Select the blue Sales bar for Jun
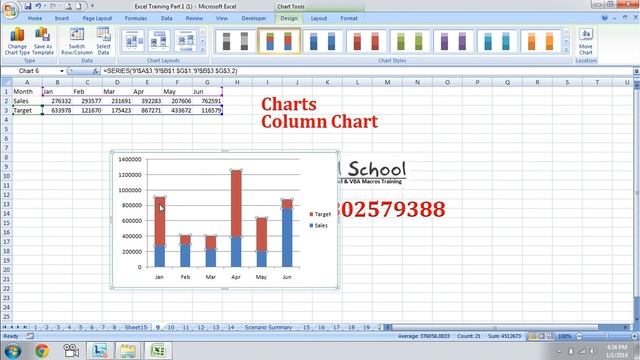This screenshot has width=640, height=360. 287,238
